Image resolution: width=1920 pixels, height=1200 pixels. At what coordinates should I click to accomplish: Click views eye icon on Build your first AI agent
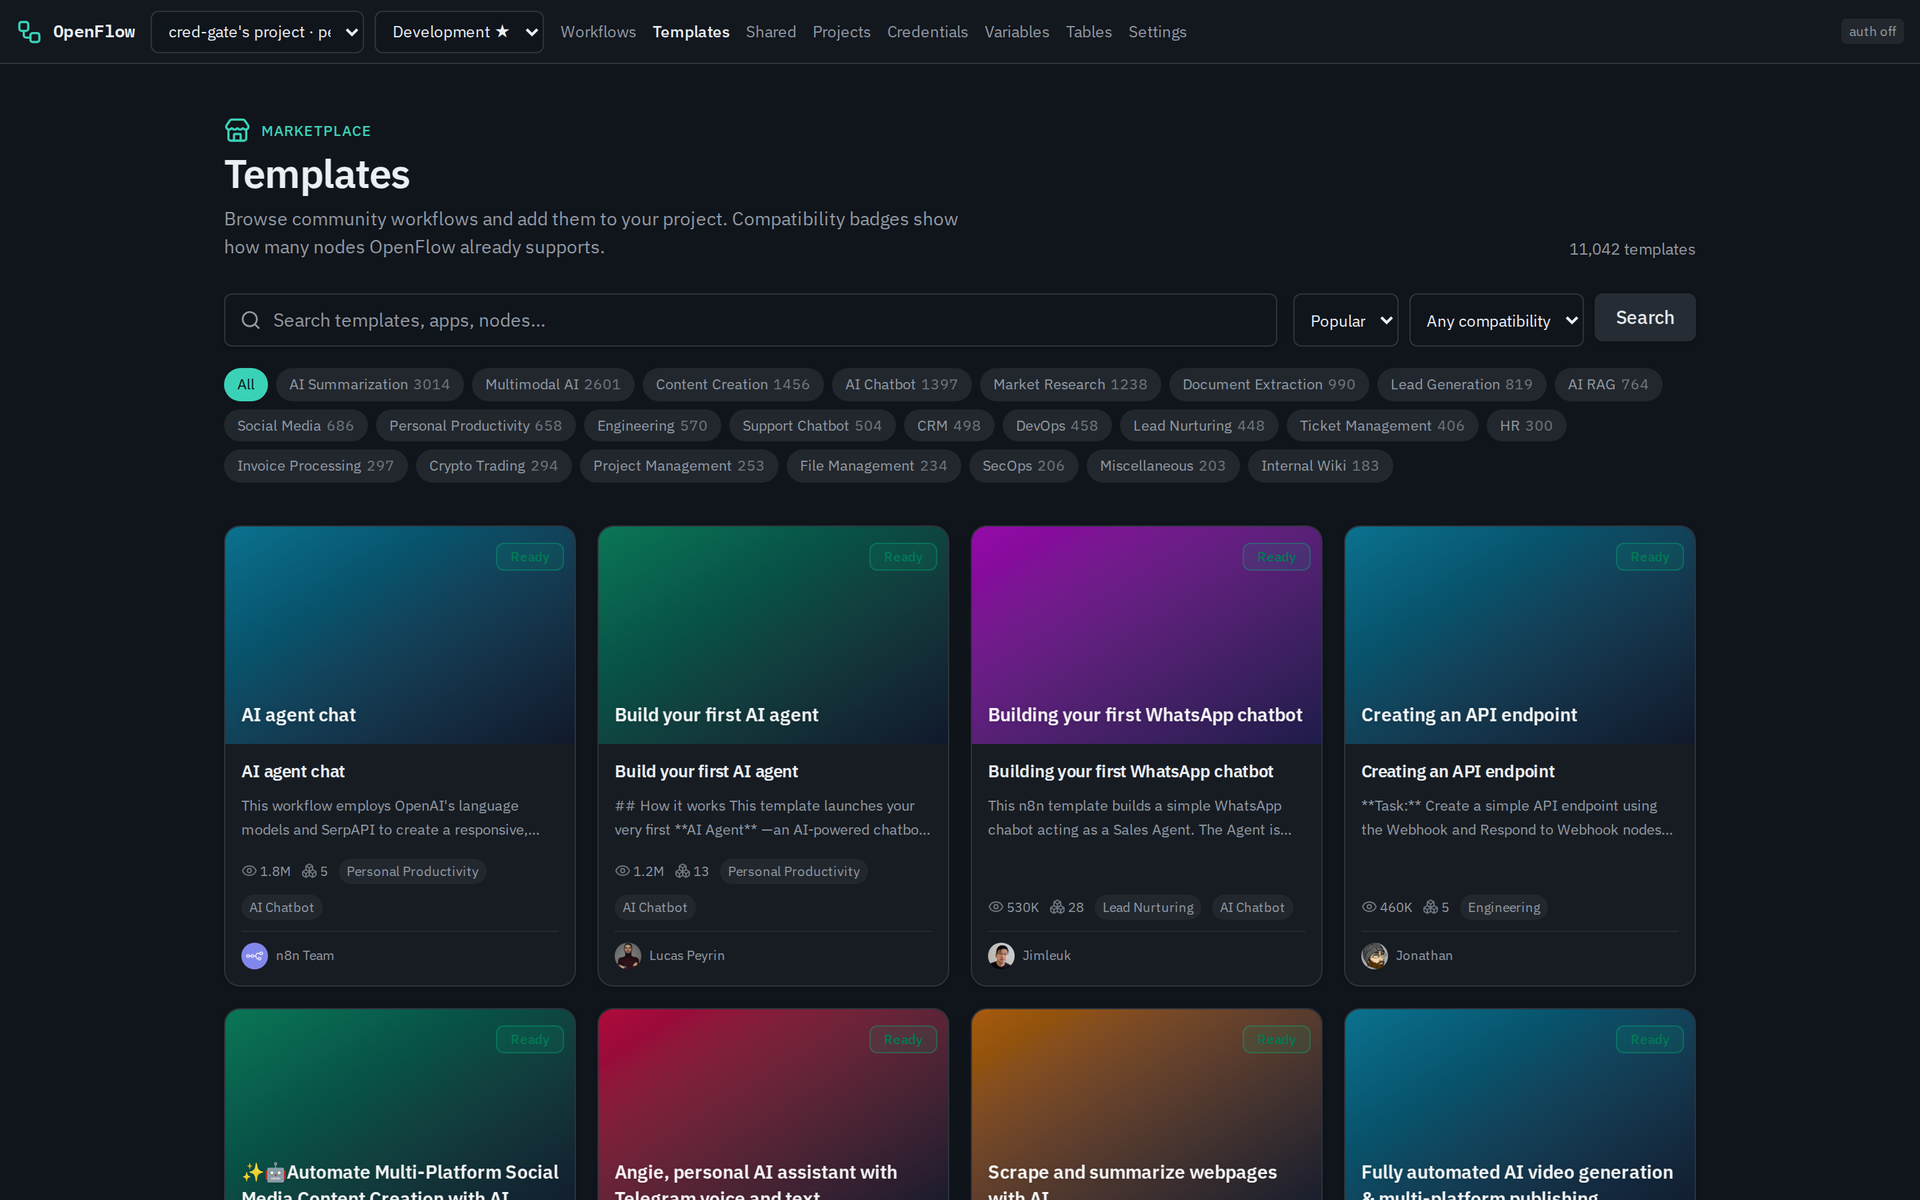click(622, 871)
